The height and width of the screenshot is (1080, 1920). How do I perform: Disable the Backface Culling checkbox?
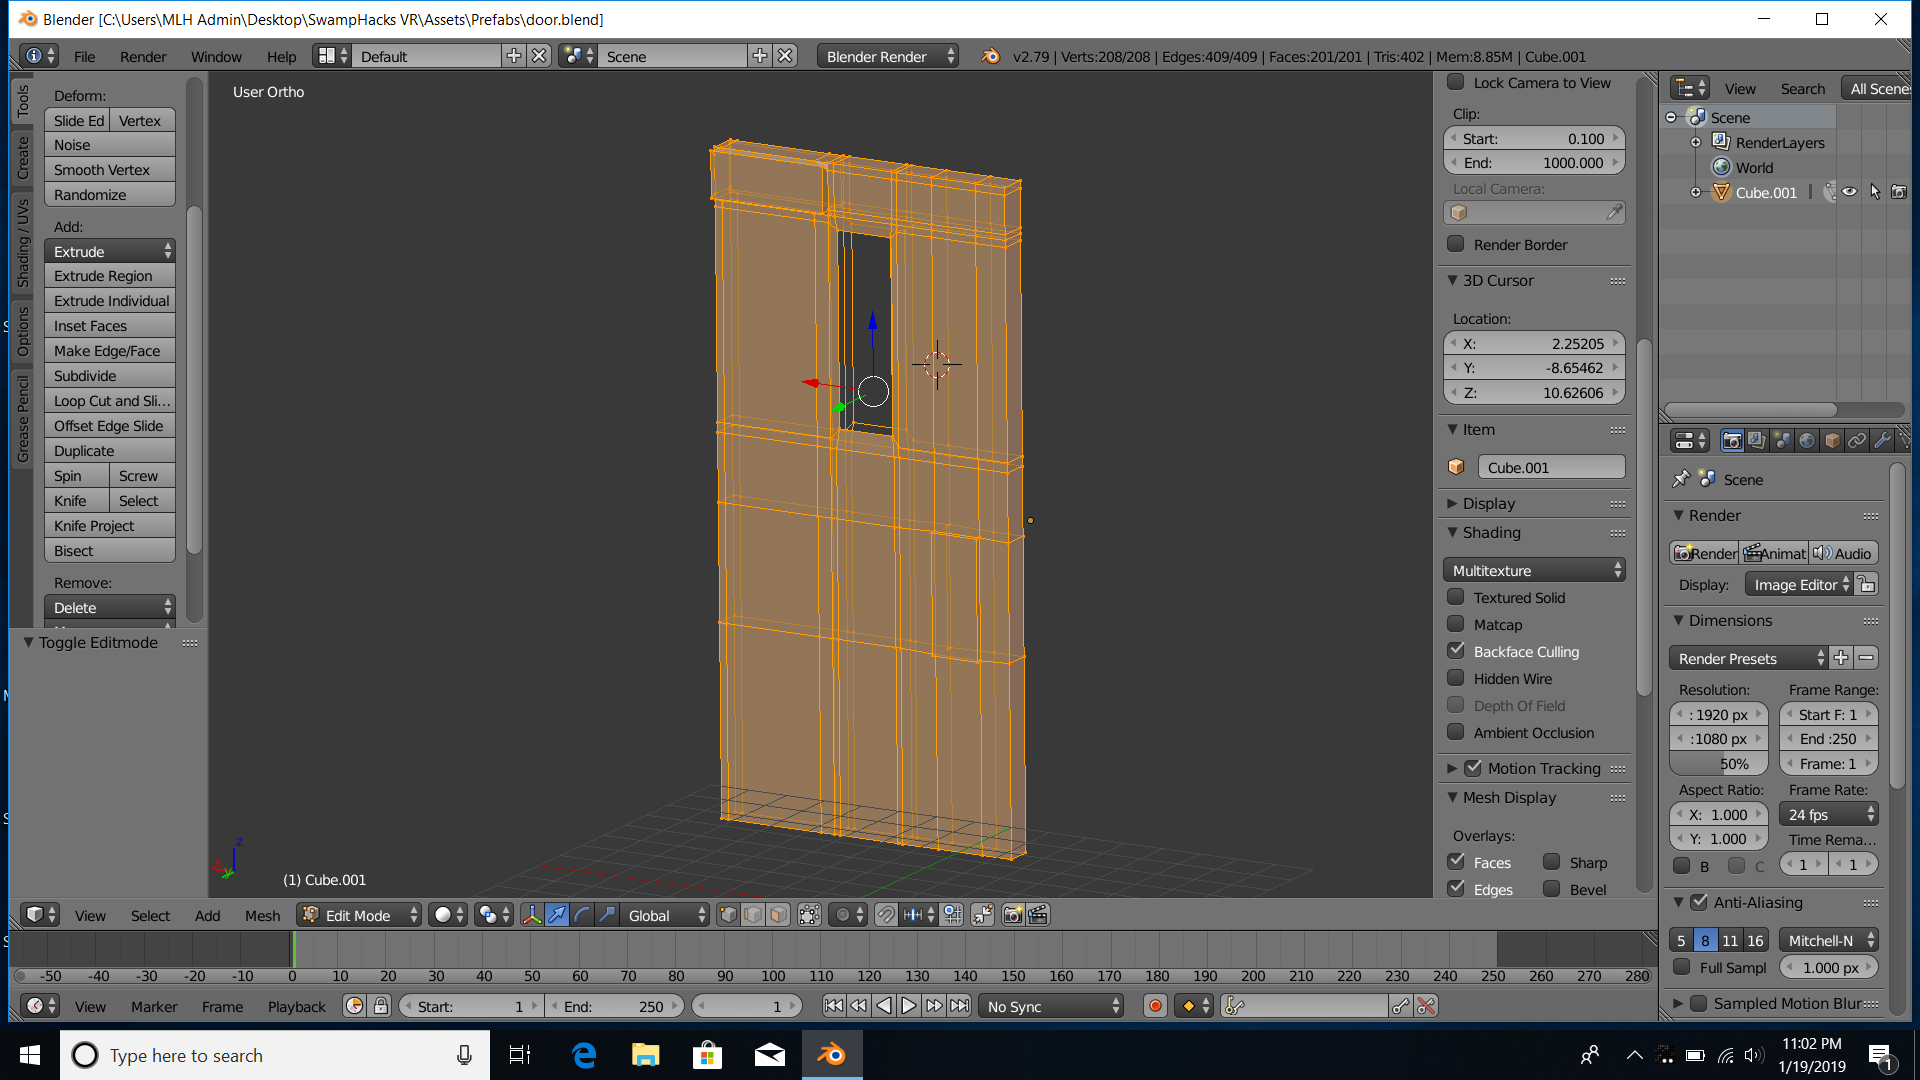click(x=1456, y=651)
